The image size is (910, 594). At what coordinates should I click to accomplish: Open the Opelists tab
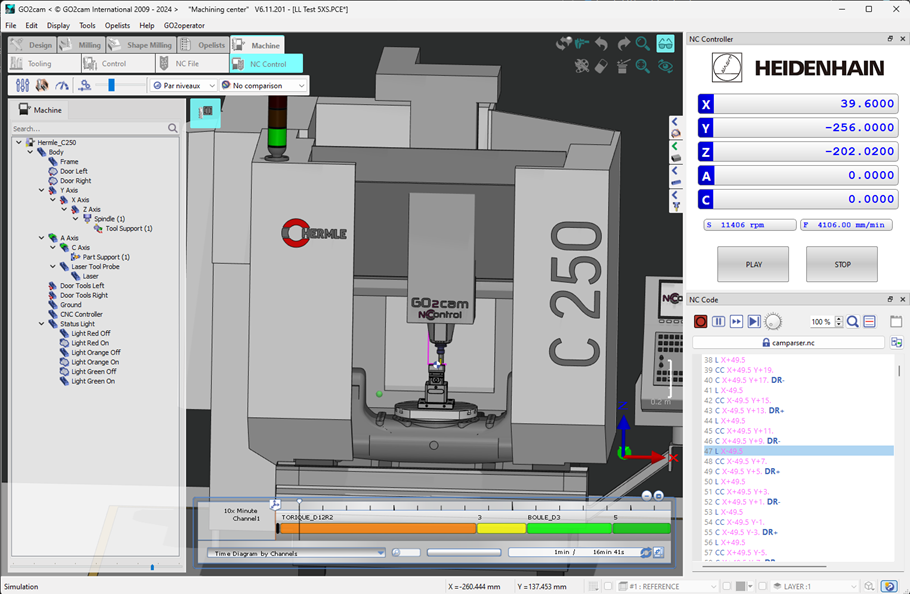(203, 45)
